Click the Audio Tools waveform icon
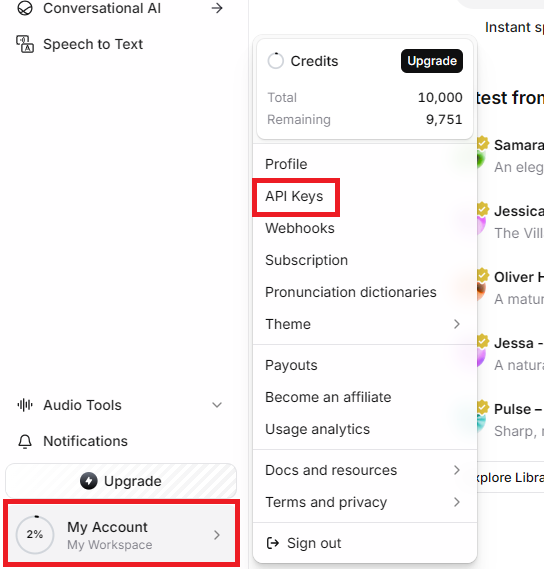544x569 pixels. pos(25,405)
